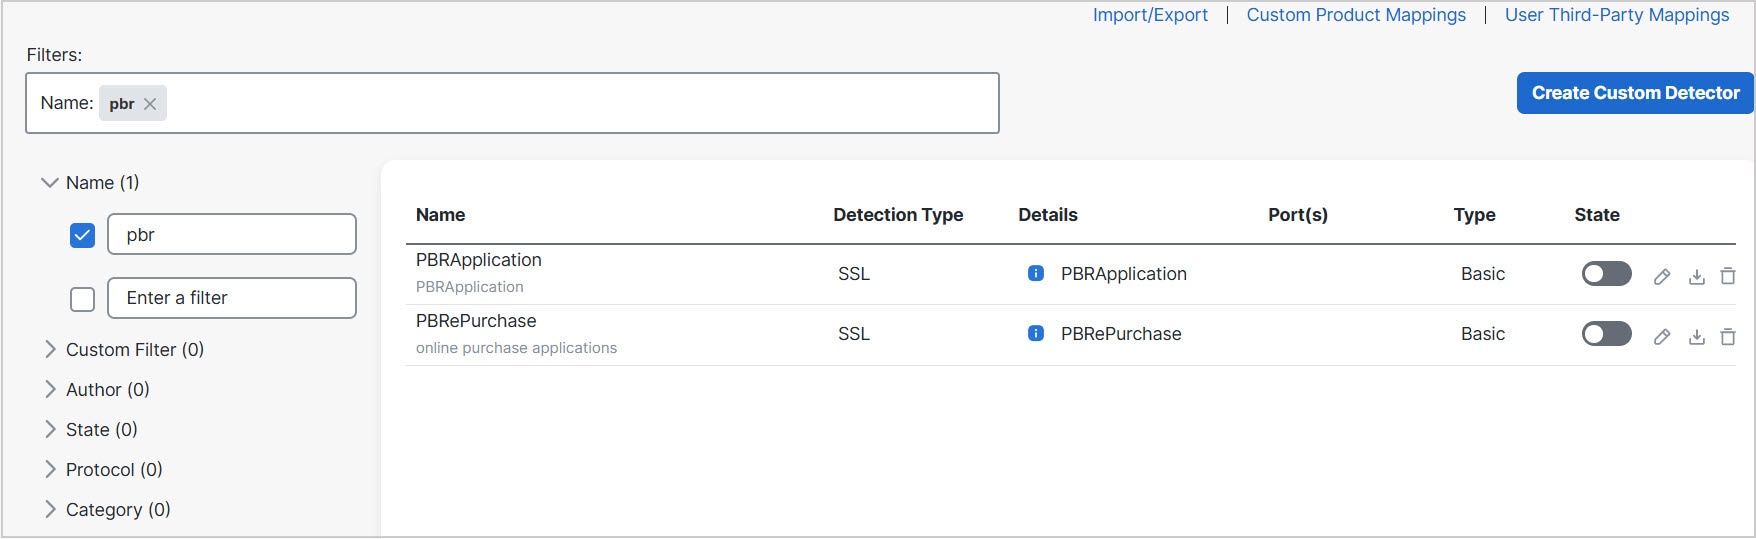The width and height of the screenshot is (1756, 539).
Task: Remove the pbr filter chip
Action: [x=150, y=104]
